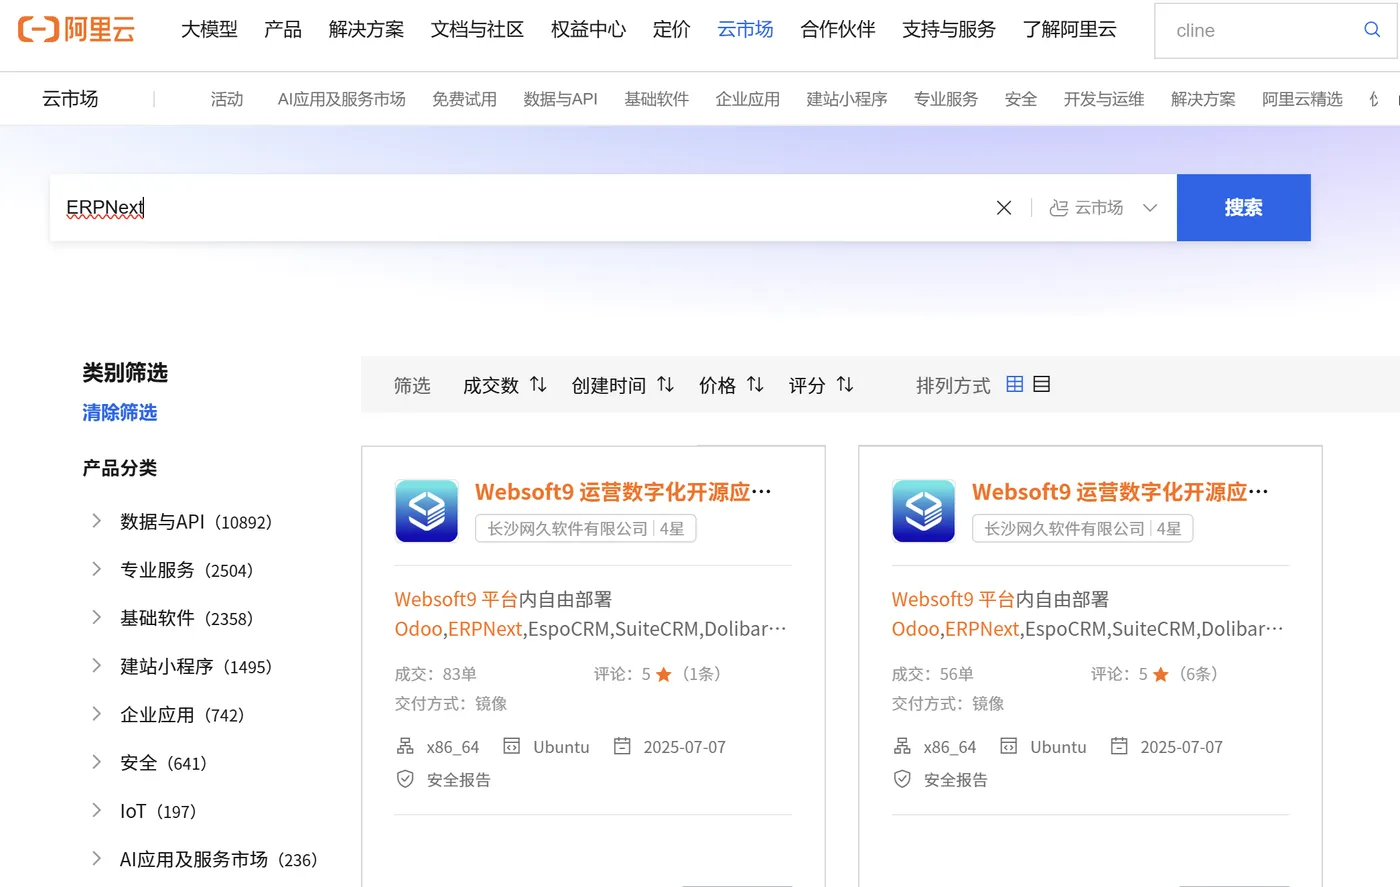Go to 免费试用 in marketplace nav
Screen dimensions: 1400x887
[x=464, y=99]
